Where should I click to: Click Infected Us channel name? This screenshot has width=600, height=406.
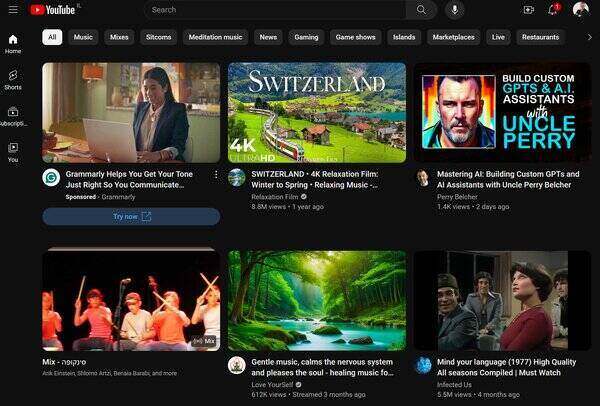click(454, 385)
